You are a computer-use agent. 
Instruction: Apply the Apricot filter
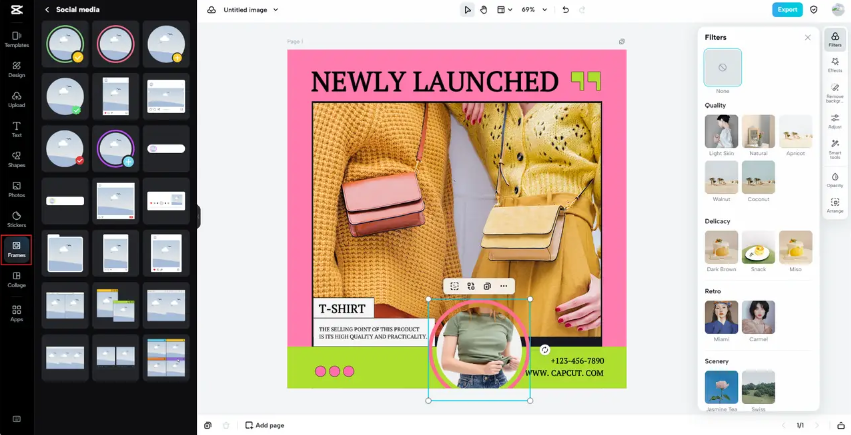(796, 131)
